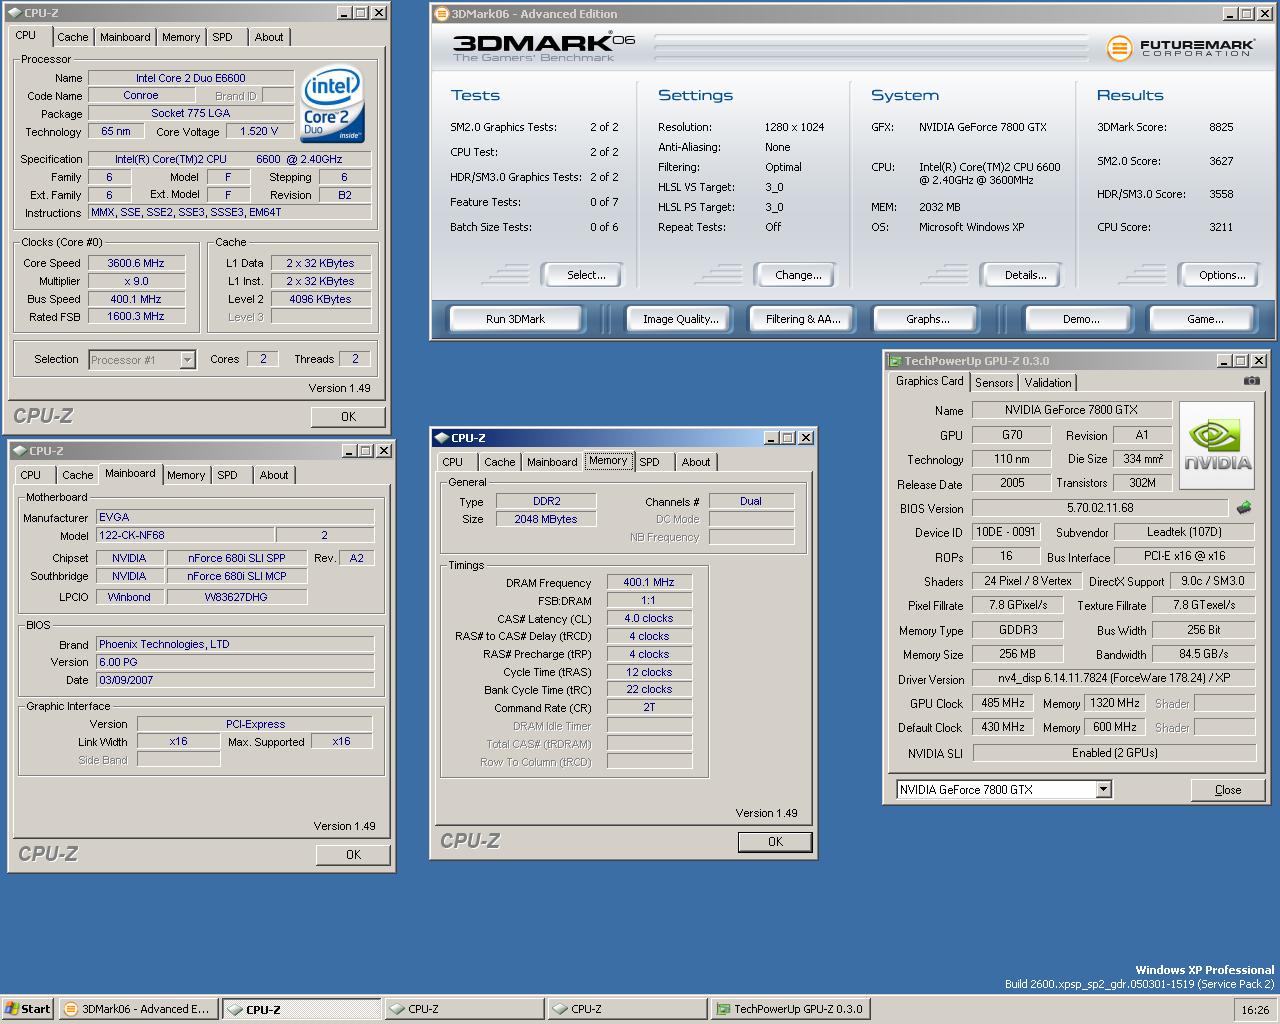Viewport: 1280px width, 1024px height.
Task: Click the CPU Score value 3211
Action: tap(1221, 227)
